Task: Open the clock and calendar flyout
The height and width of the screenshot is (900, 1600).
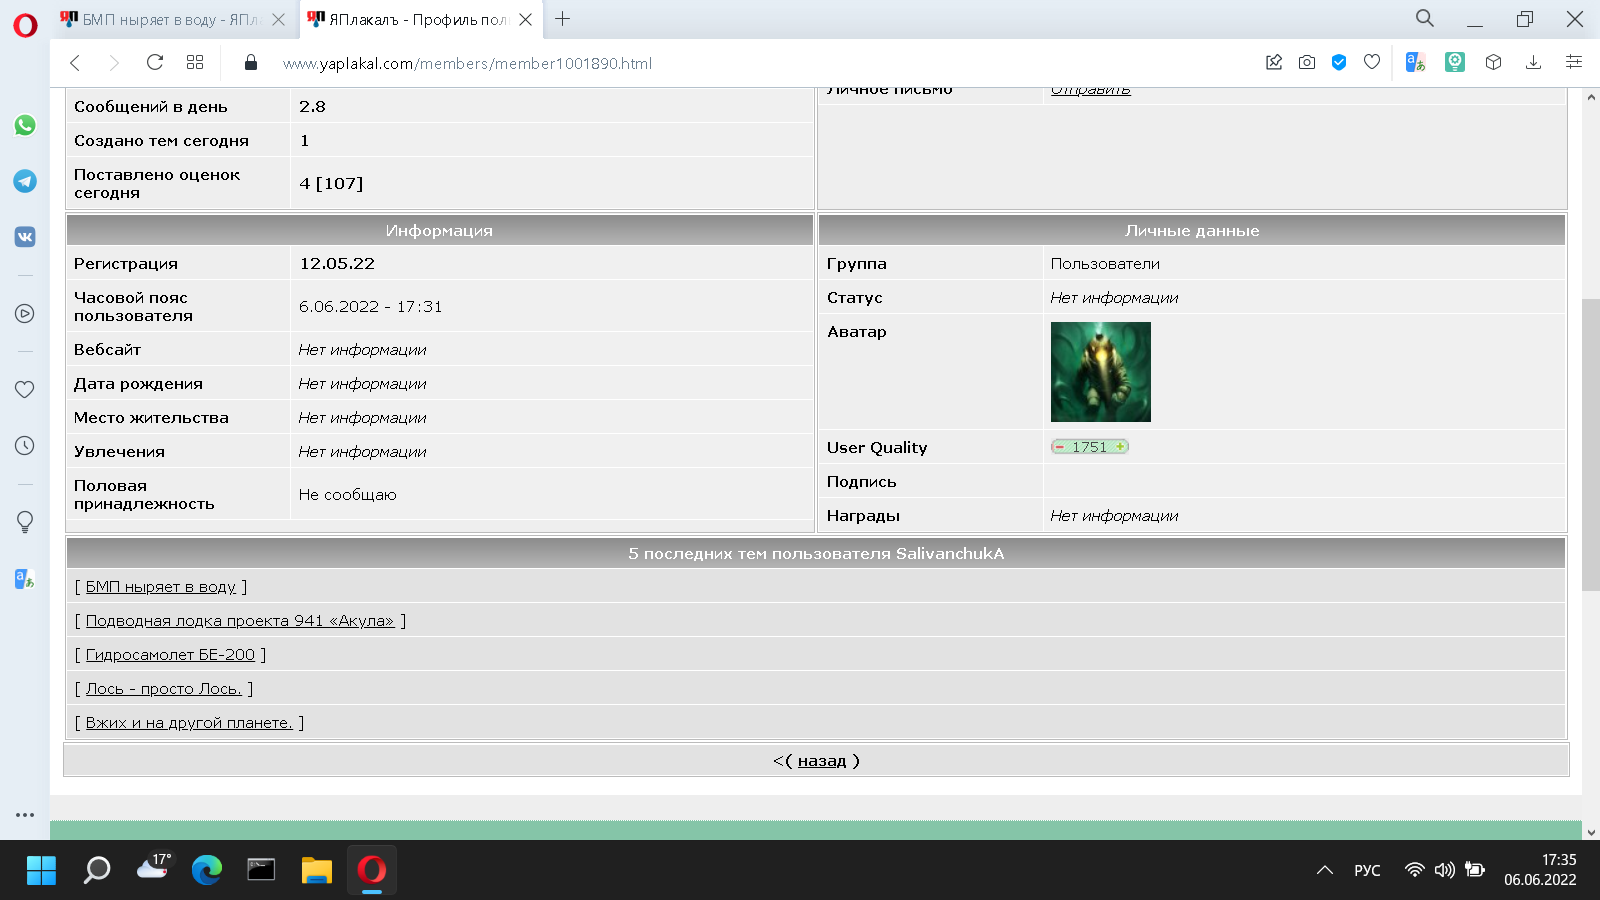Action: [x=1540, y=870]
